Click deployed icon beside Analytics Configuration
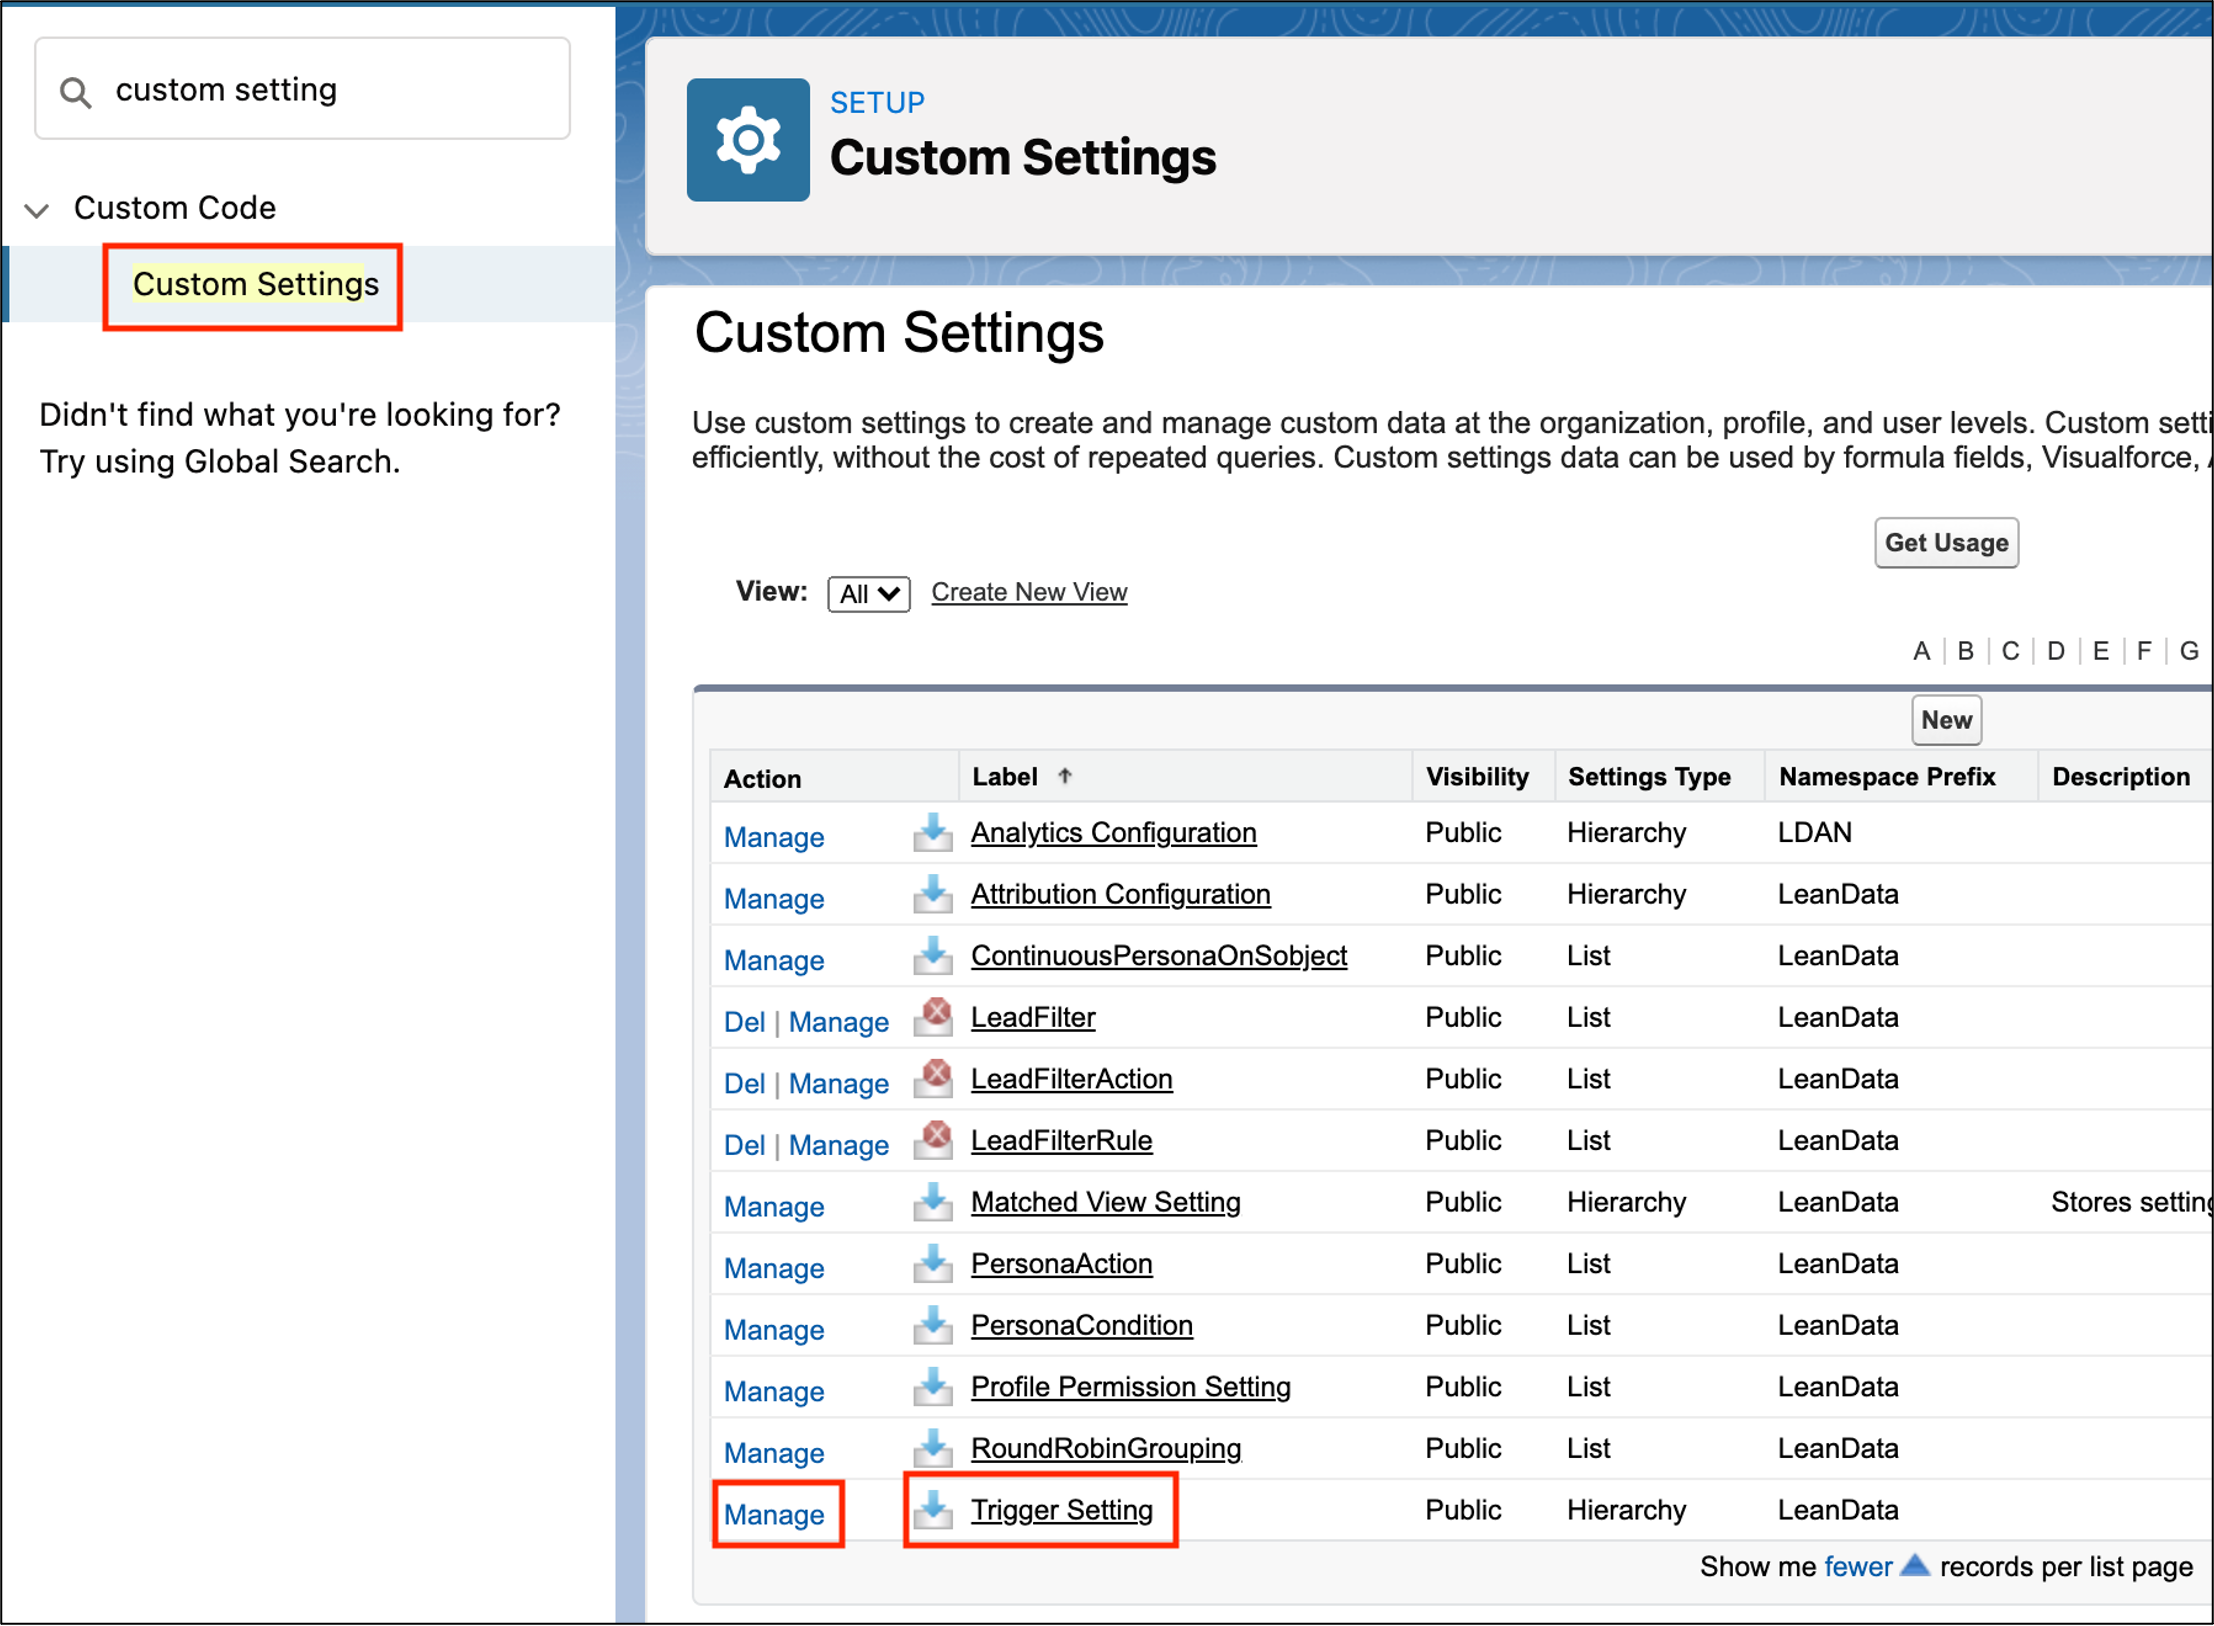 (x=932, y=832)
